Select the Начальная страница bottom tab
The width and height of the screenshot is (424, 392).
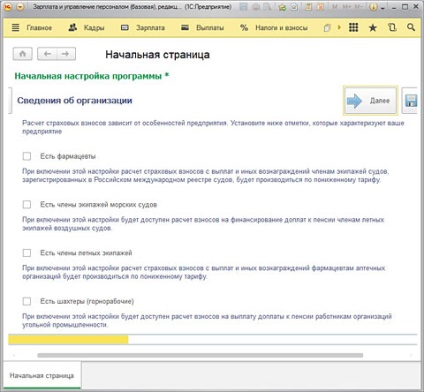click(42, 376)
